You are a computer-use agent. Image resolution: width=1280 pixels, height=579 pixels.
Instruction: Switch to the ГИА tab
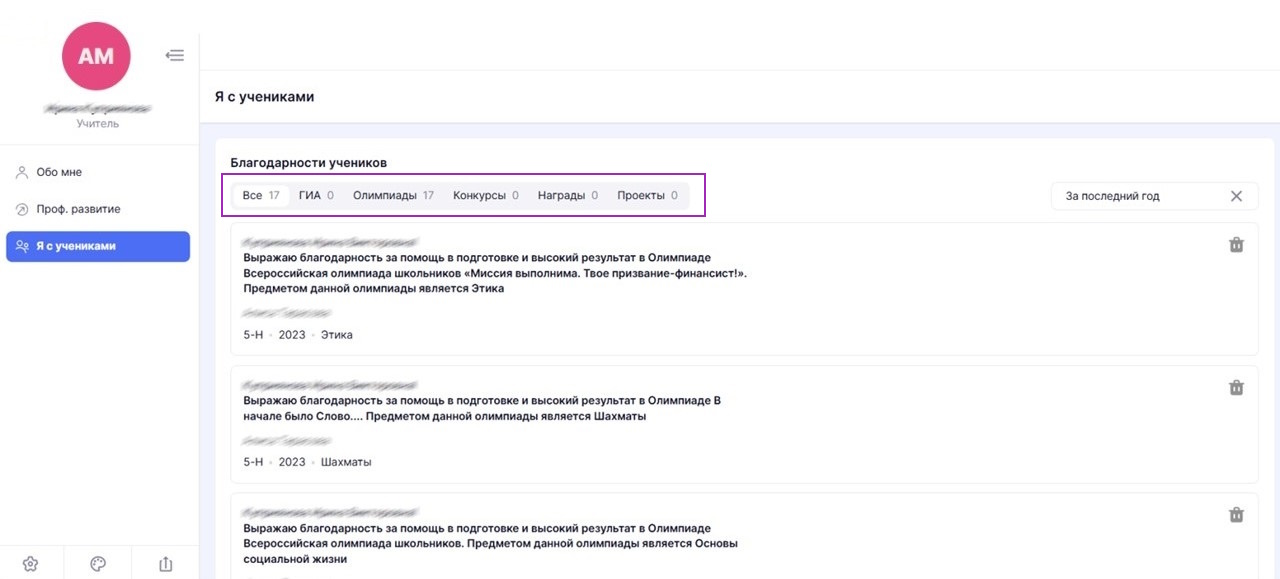point(316,195)
